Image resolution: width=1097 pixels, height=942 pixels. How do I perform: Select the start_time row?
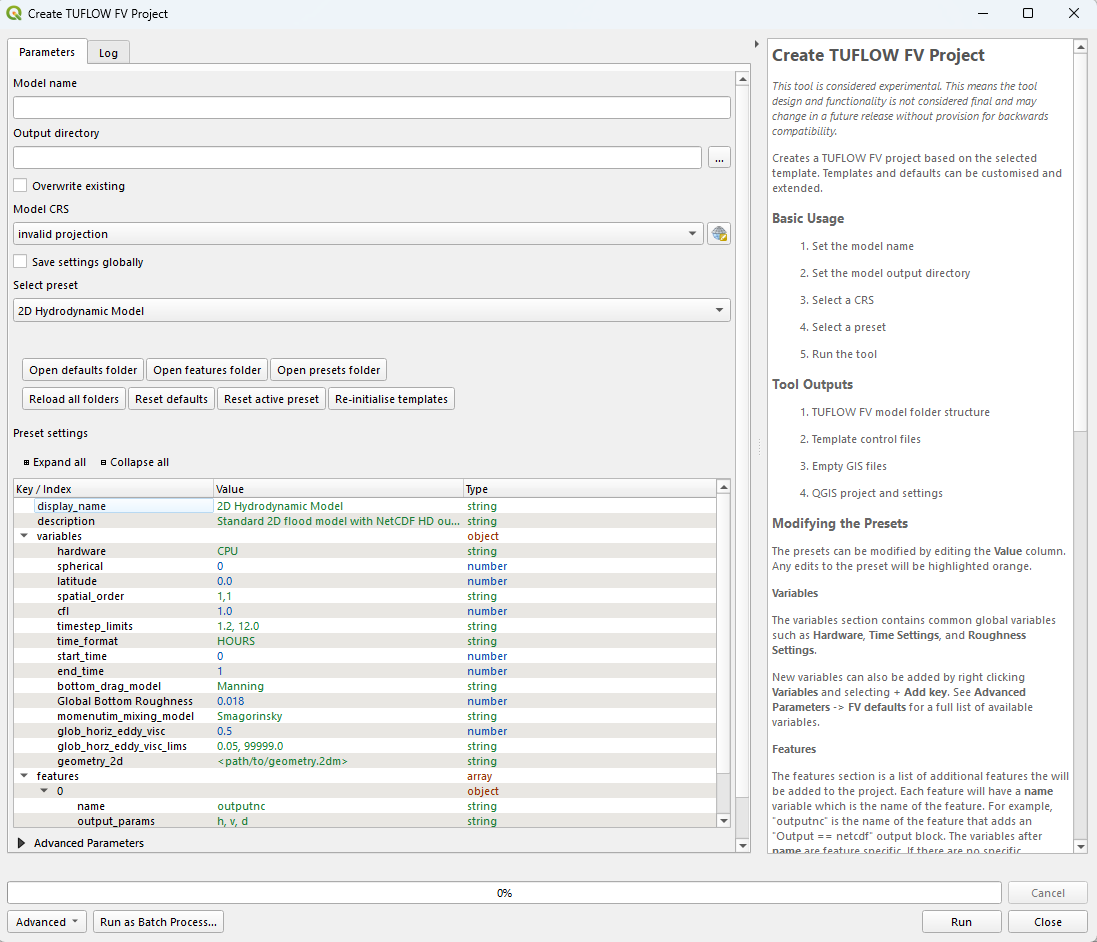(x=365, y=656)
